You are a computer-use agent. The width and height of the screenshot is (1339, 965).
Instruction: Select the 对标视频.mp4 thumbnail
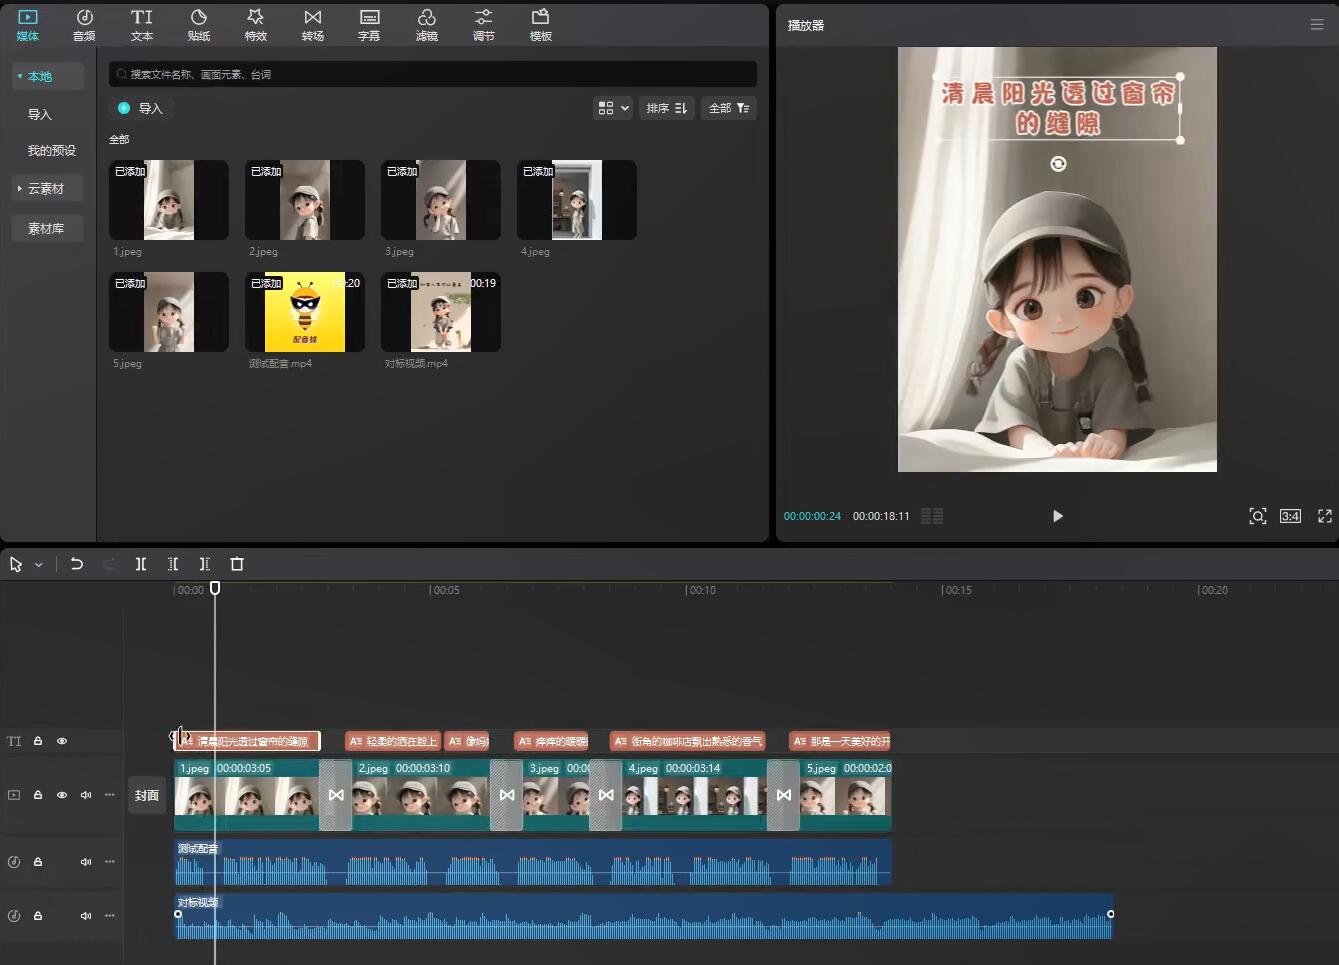point(441,312)
